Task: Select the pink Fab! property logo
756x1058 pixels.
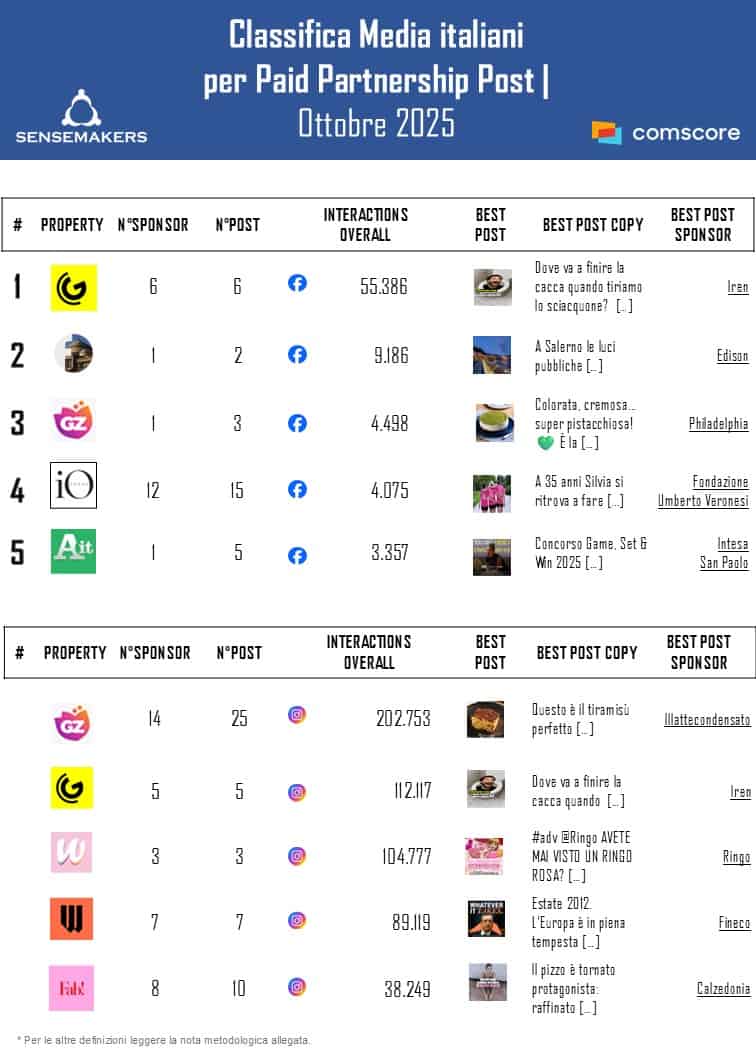Action: tap(72, 988)
